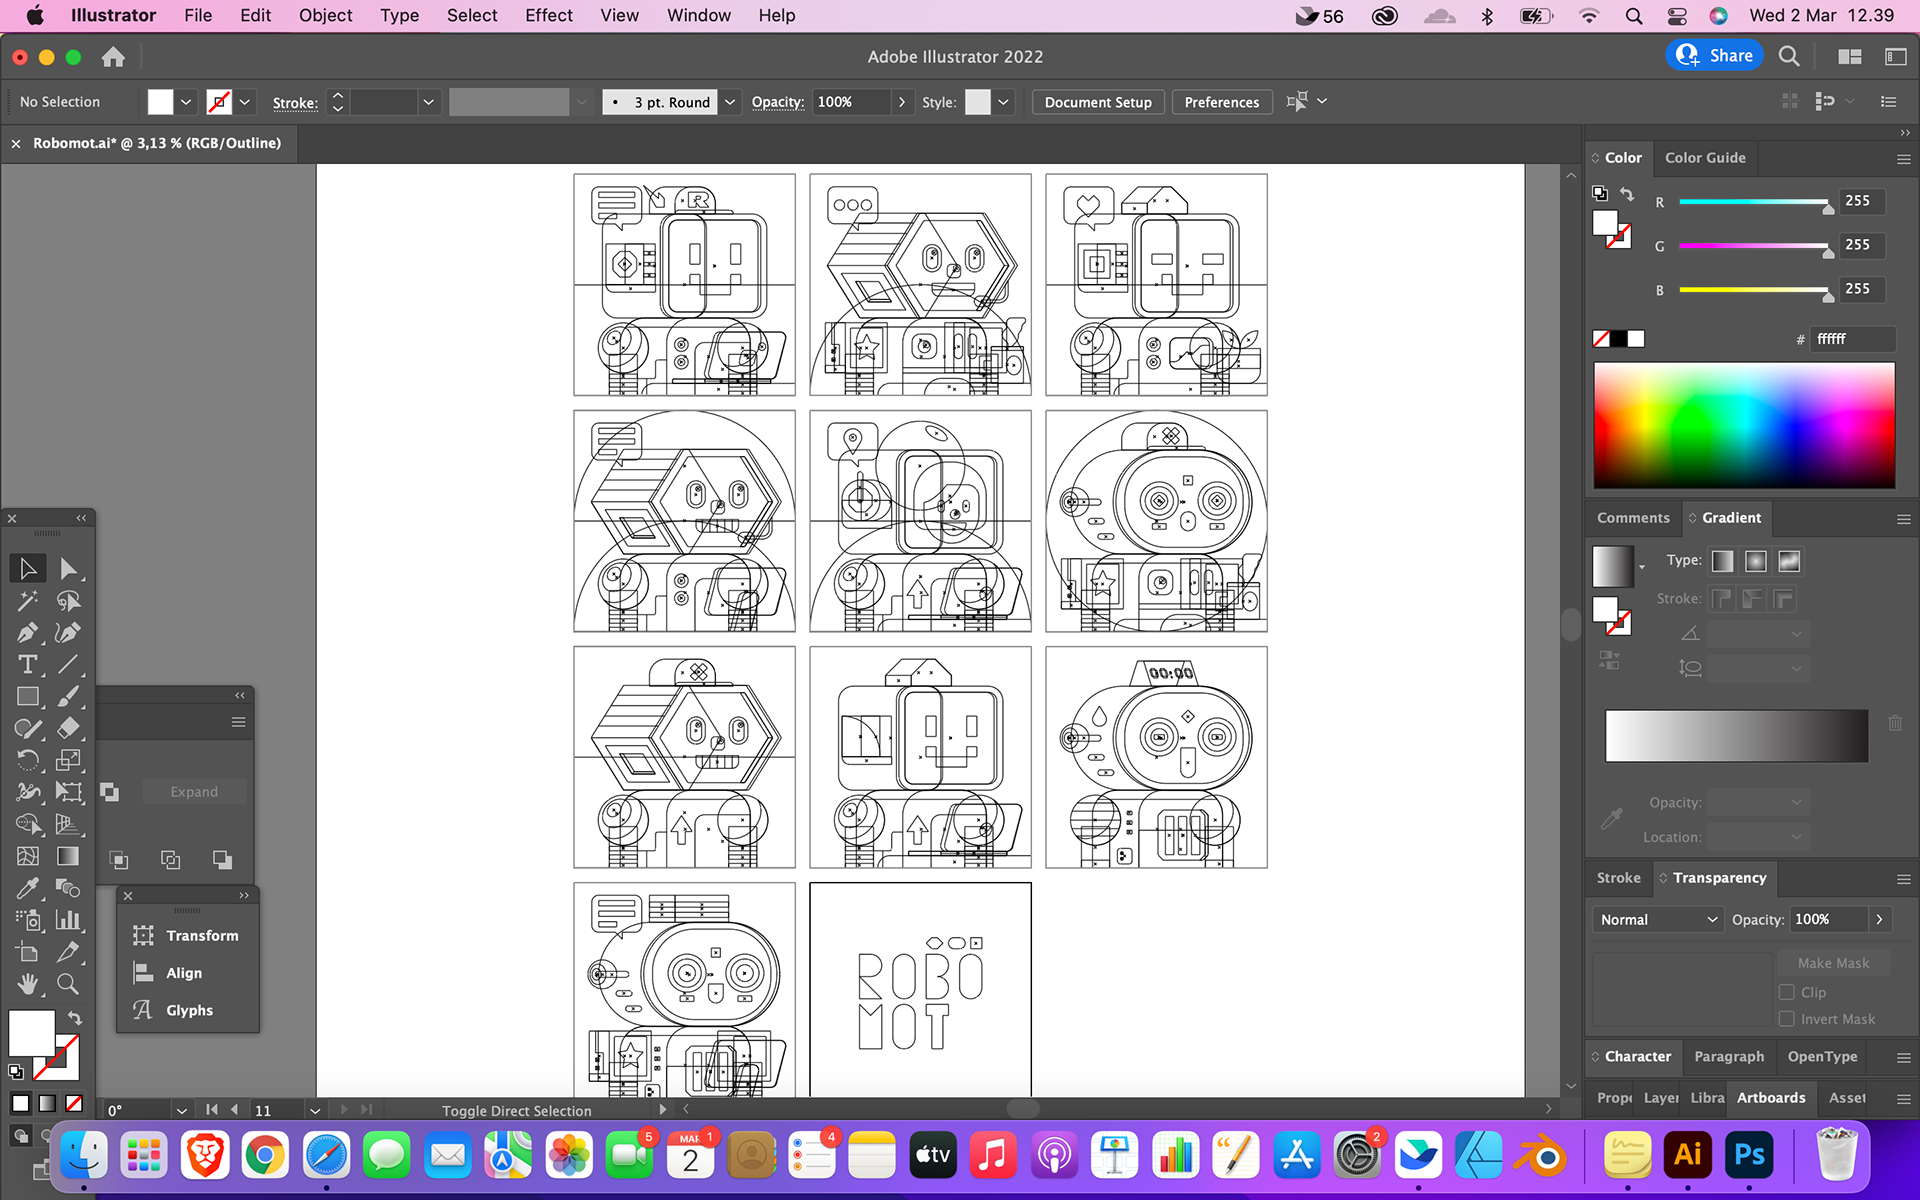This screenshot has height=1200, width=1920.
Task: Open the Effect menu
Action: pyautogui.click(x=548, y=15)
